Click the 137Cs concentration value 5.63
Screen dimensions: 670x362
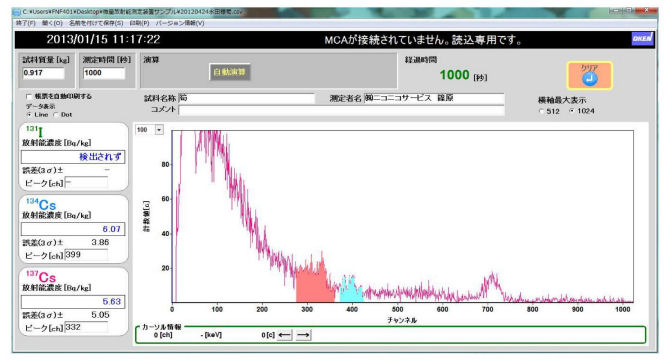click(x=112, y=302)
